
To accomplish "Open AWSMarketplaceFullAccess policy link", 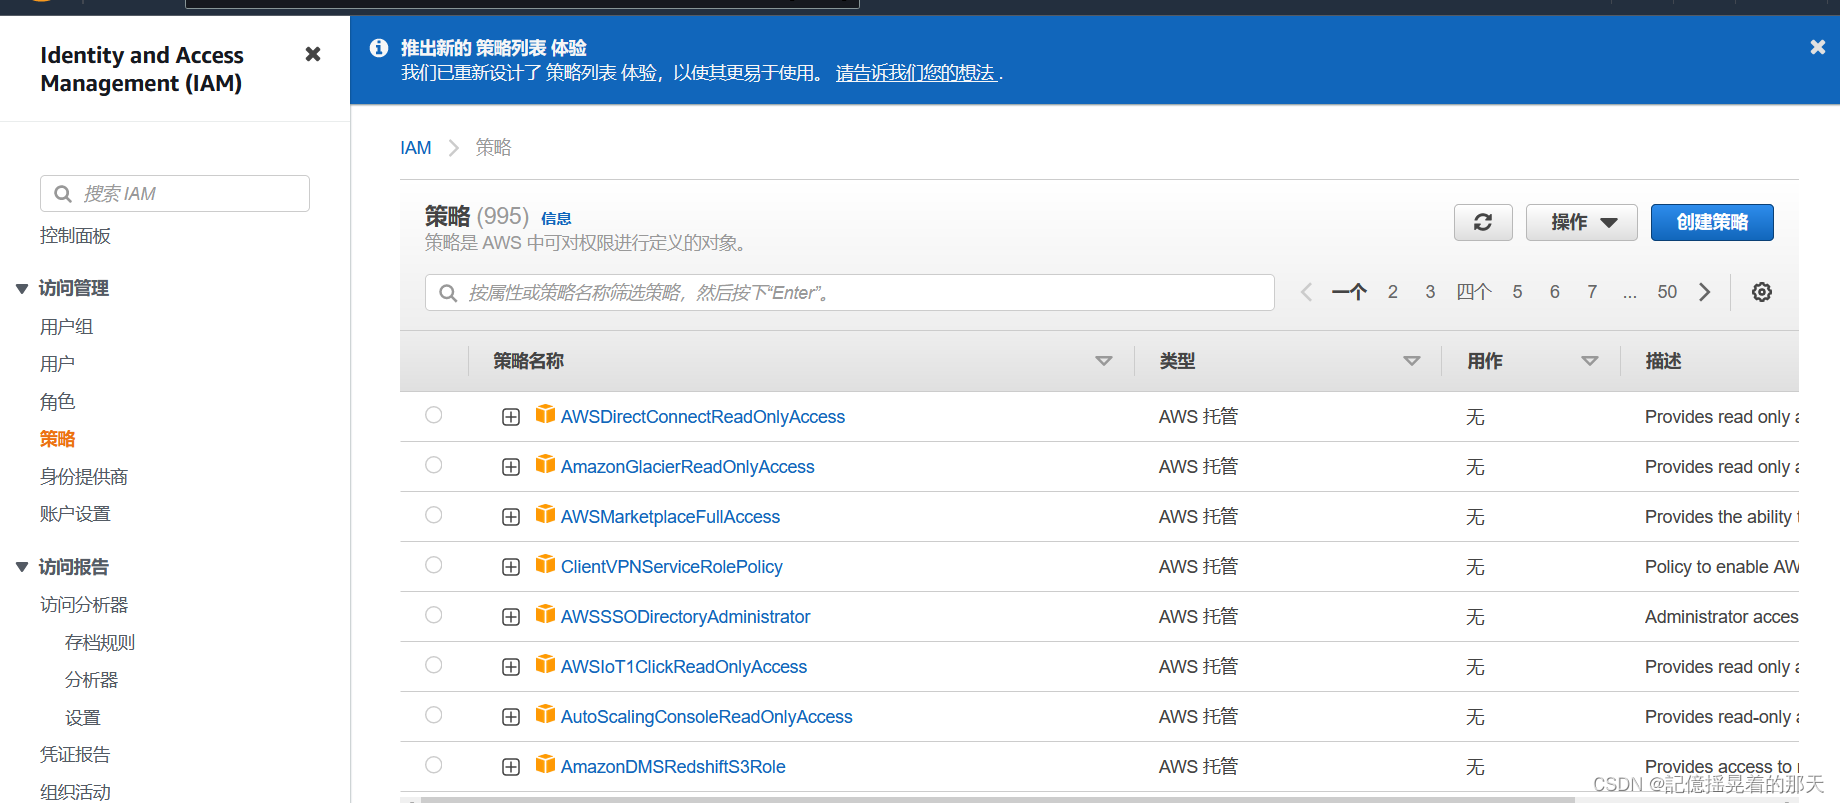I will pyautogui.click(x=670, y=517).
